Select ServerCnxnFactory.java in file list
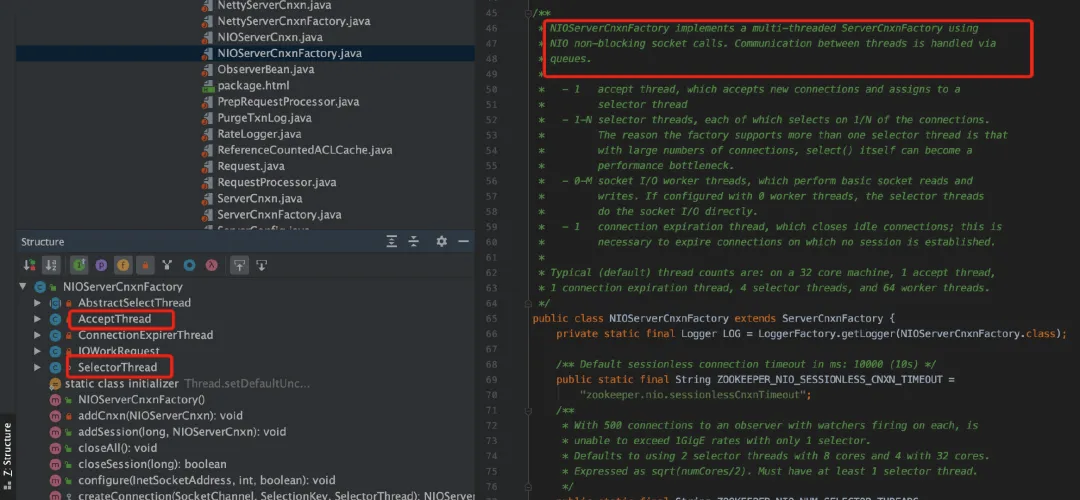 coord(279,214)
